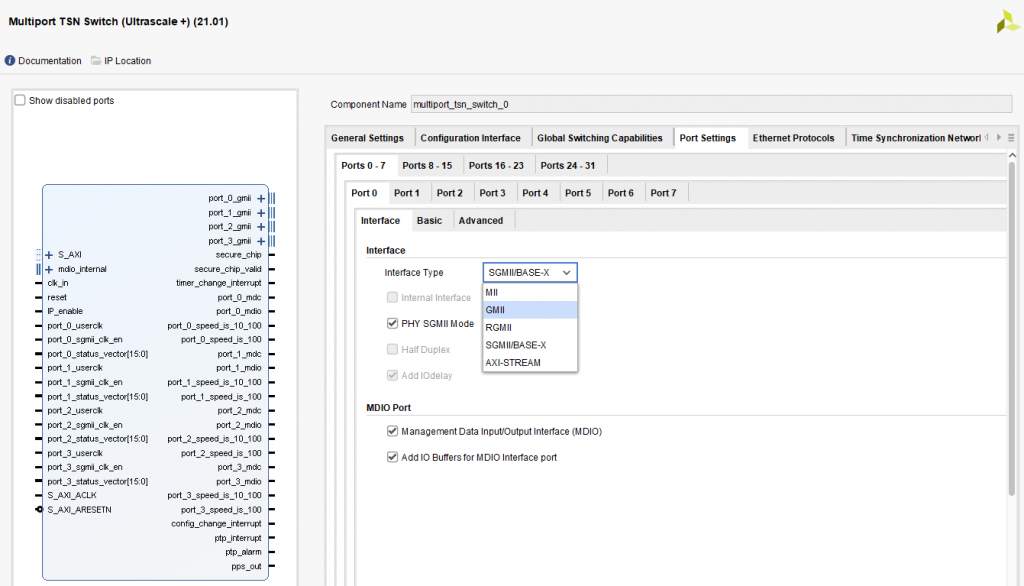Expand the mdio_internal interface plus icon
This screenshot has height=586, width=1024.
click(x=49, y=269)
